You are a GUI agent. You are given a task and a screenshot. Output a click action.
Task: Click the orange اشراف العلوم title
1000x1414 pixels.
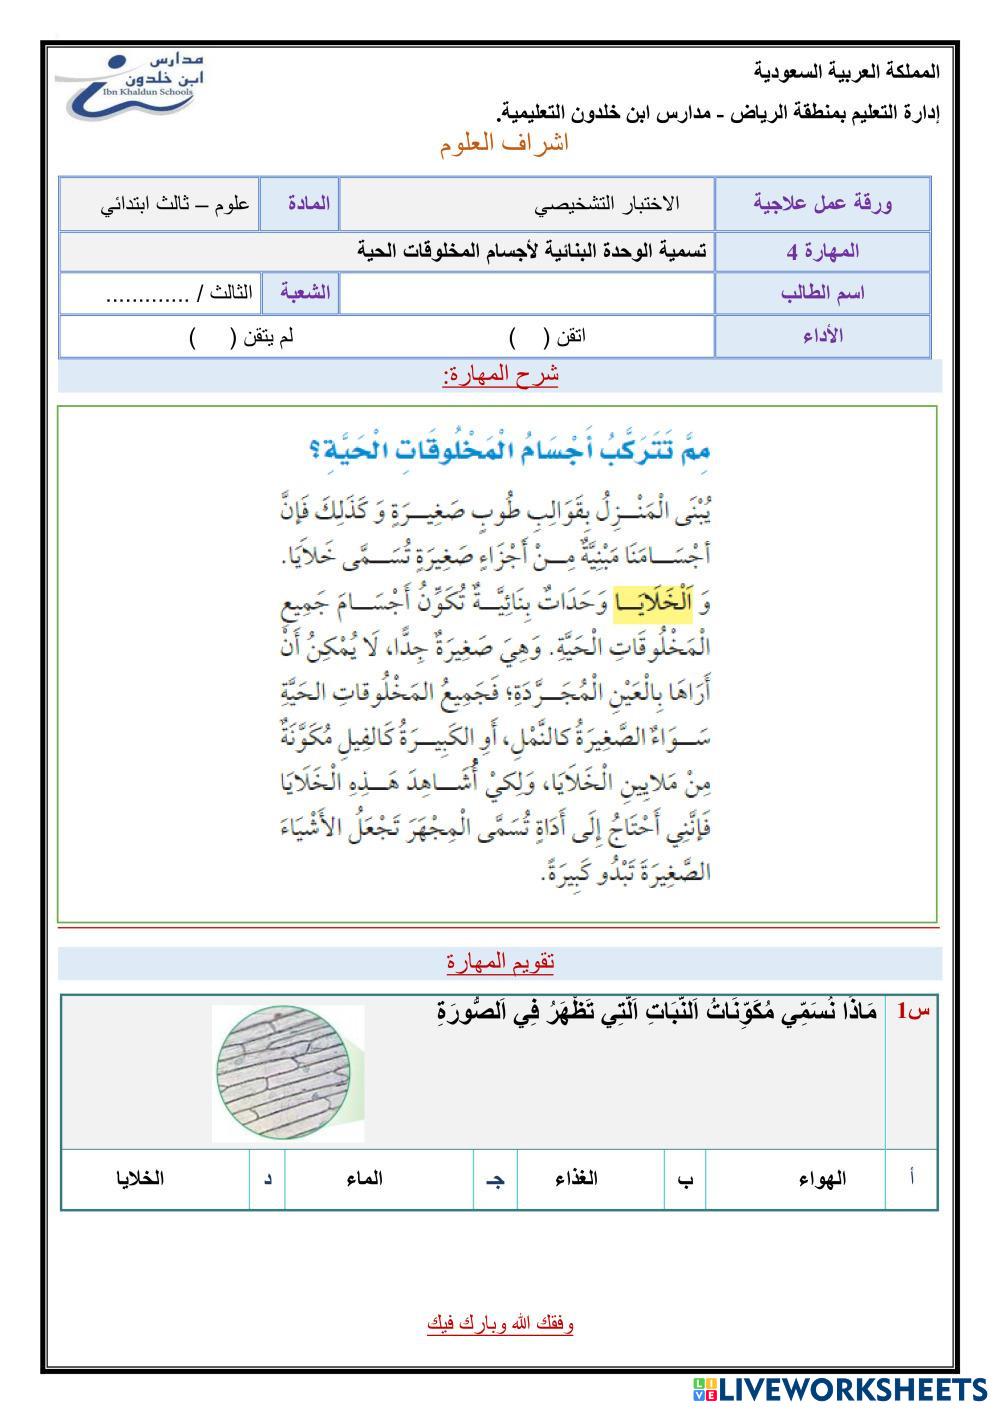(x=504, y=144)
